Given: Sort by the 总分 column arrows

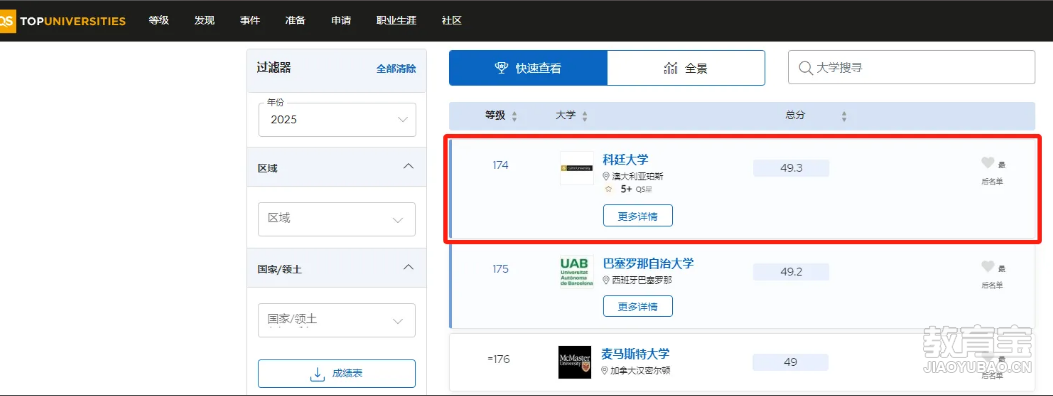Looking at the screenshot, I should pos(844,116).
